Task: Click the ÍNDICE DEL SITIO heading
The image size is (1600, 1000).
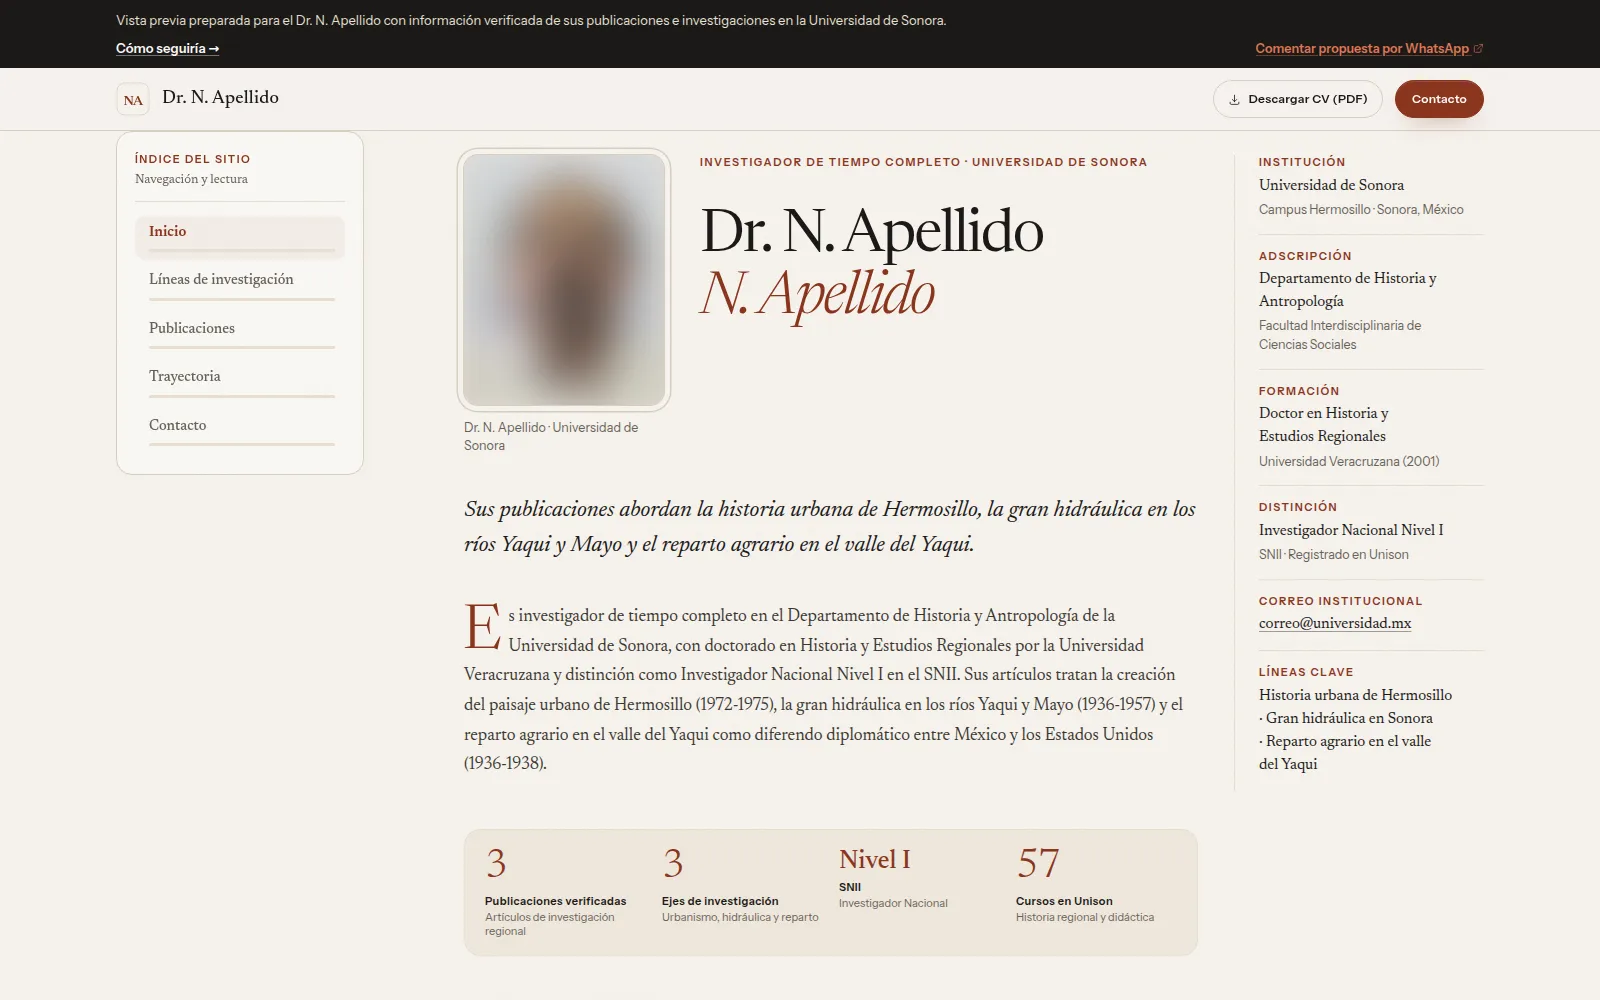Action: 193,159
